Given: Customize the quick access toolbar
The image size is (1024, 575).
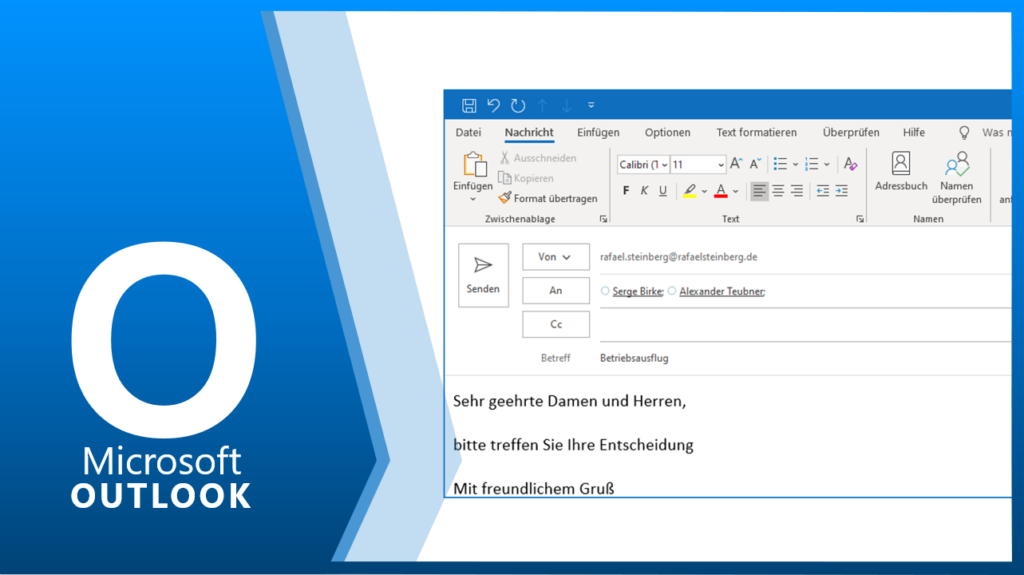Looking at the screenshot, I should click(591, 105).
